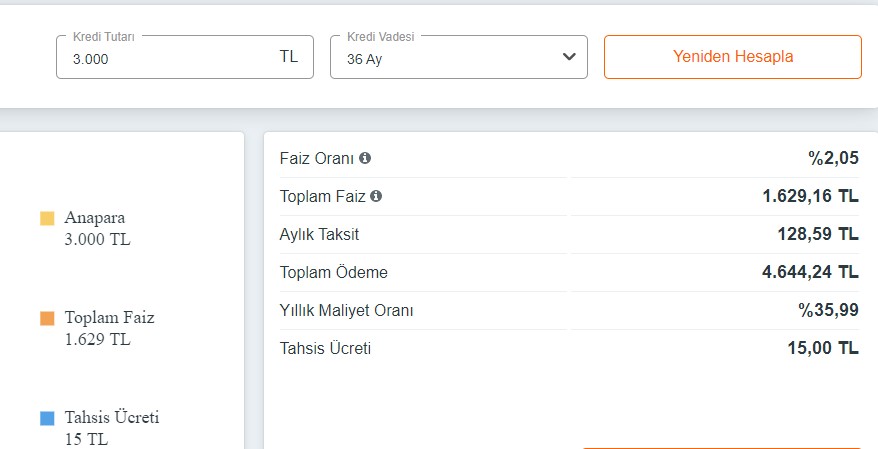878x449 pixels.
Task: Click the Yıllık Maliyet Oranı row label
Action: click(x=346, y=310)
